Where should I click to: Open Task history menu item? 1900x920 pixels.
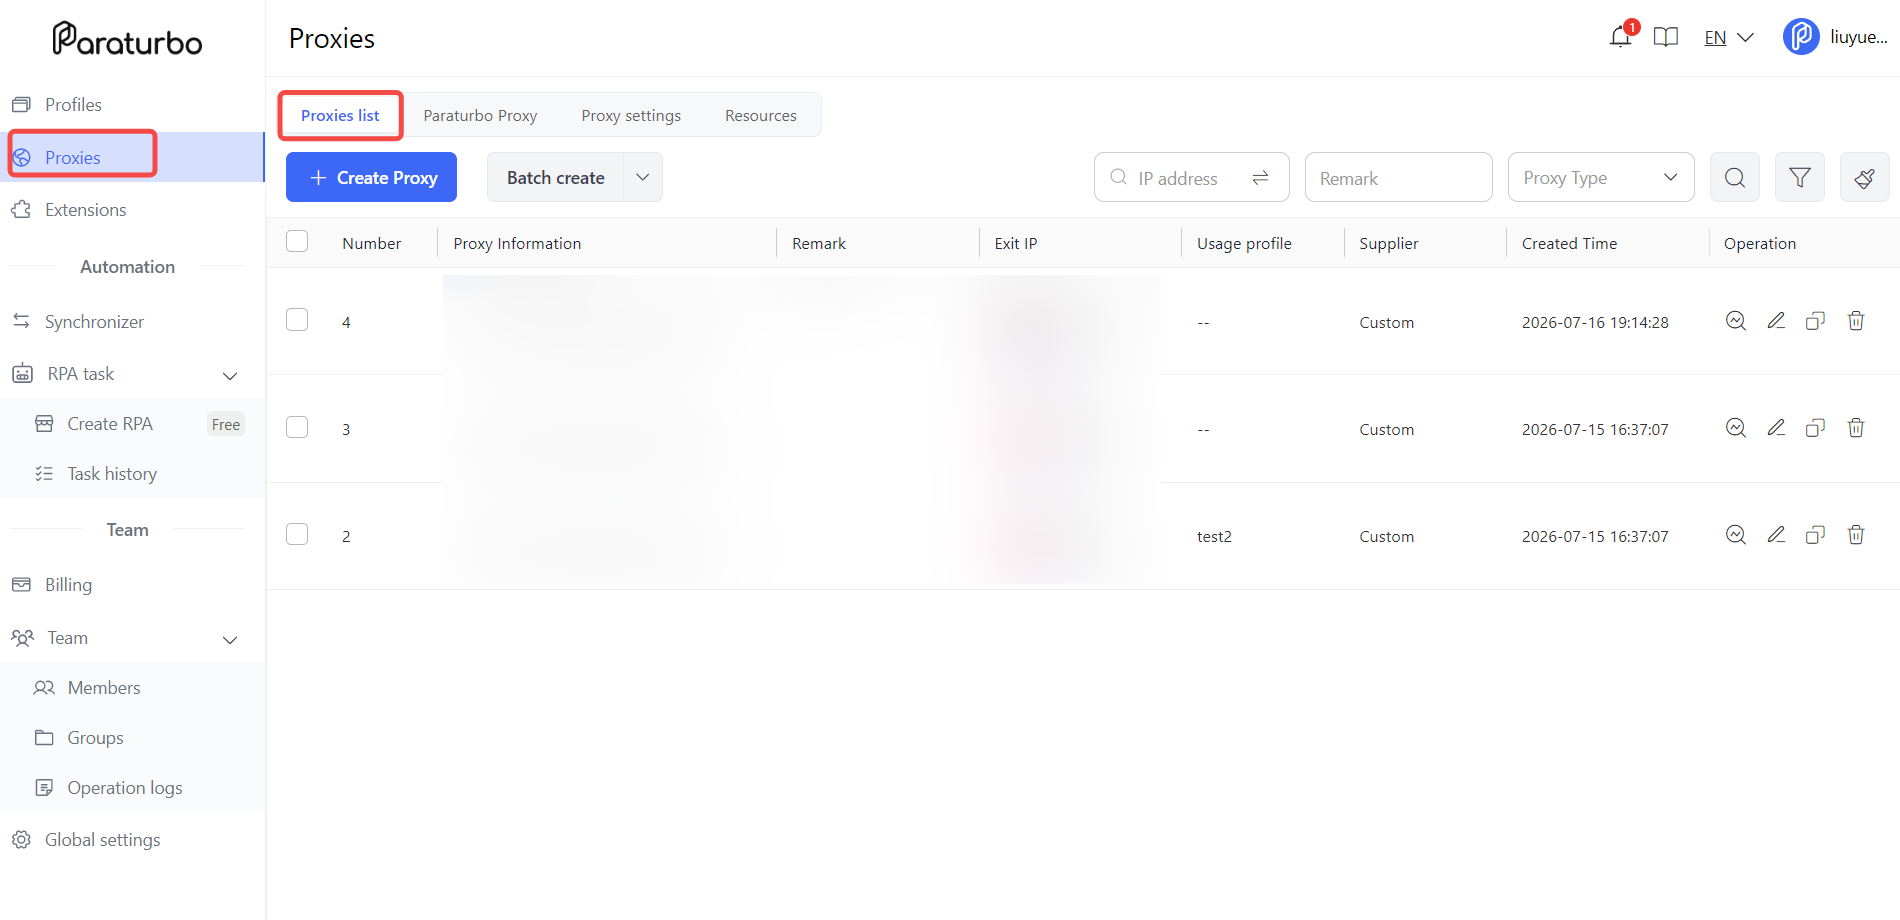click(x=132, y=473)
